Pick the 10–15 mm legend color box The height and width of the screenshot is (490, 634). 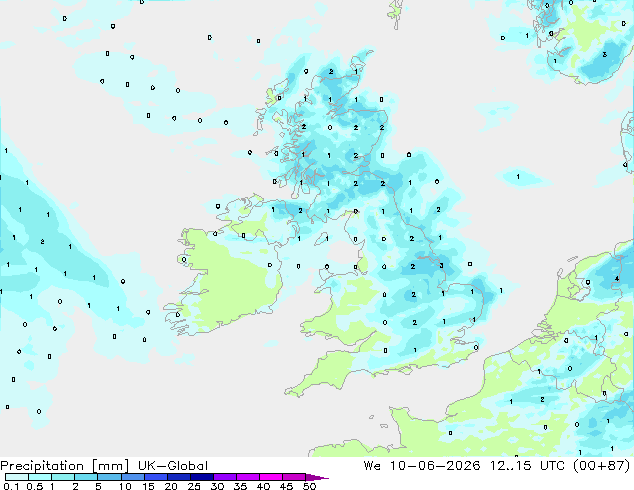click(x=132, y=477)
